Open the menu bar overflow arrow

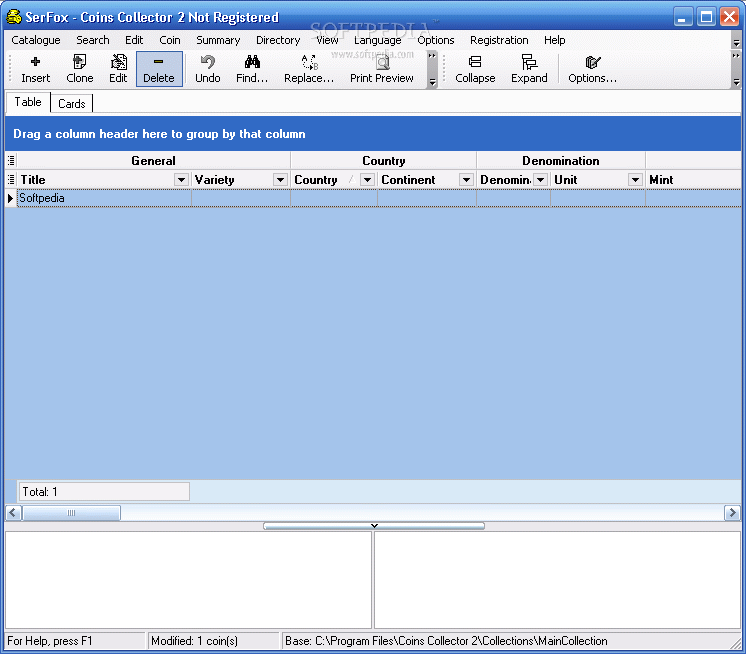tap(736, 43)
